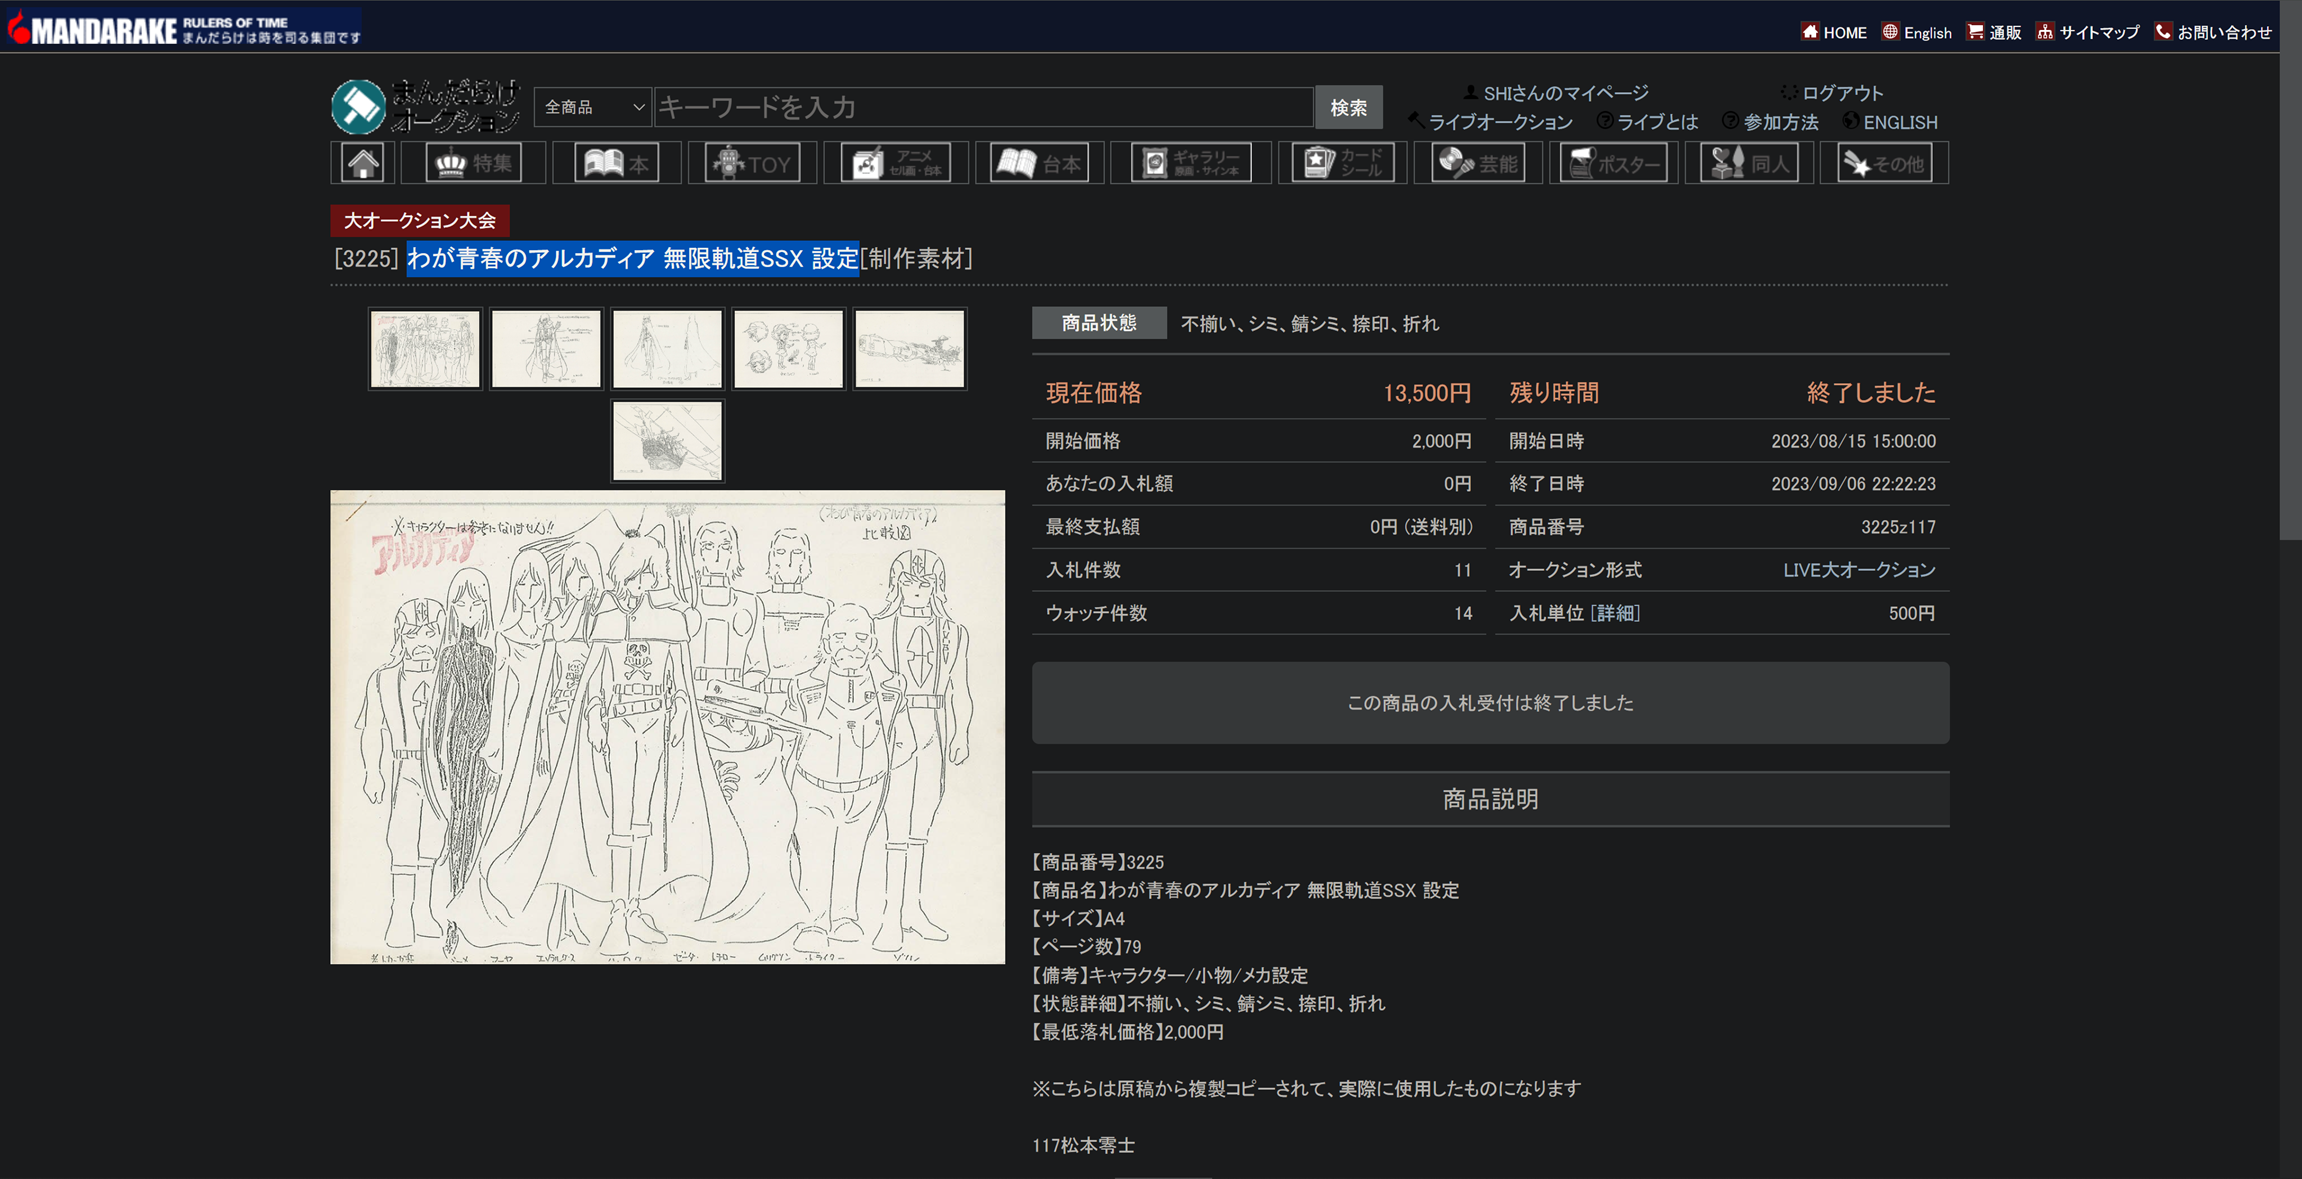2302x1179 pixels.
Task: Click the home icon in category bar
Action: click(x=363, y=163)
